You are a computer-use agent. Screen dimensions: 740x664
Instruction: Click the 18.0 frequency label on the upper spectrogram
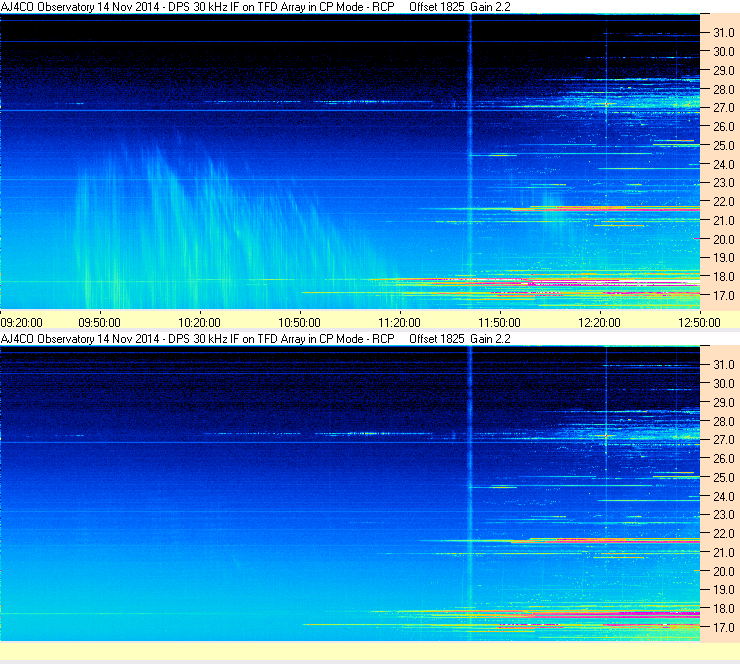[x=723, y=277]
